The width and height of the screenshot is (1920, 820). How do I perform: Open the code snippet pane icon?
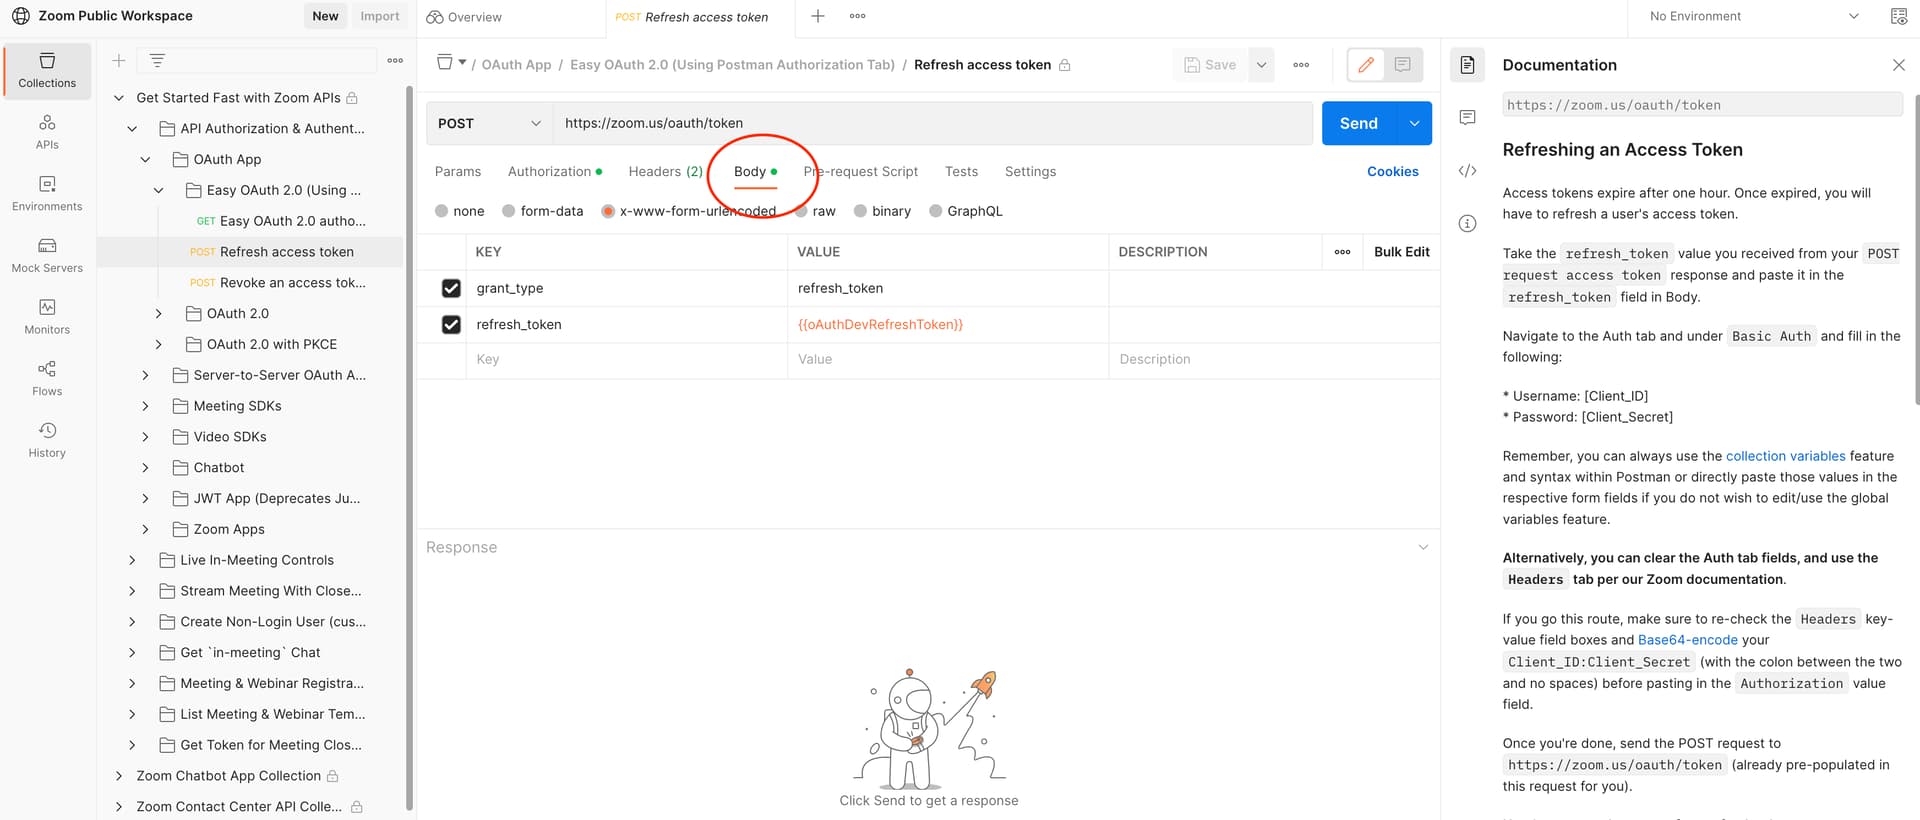(1467, 171)
